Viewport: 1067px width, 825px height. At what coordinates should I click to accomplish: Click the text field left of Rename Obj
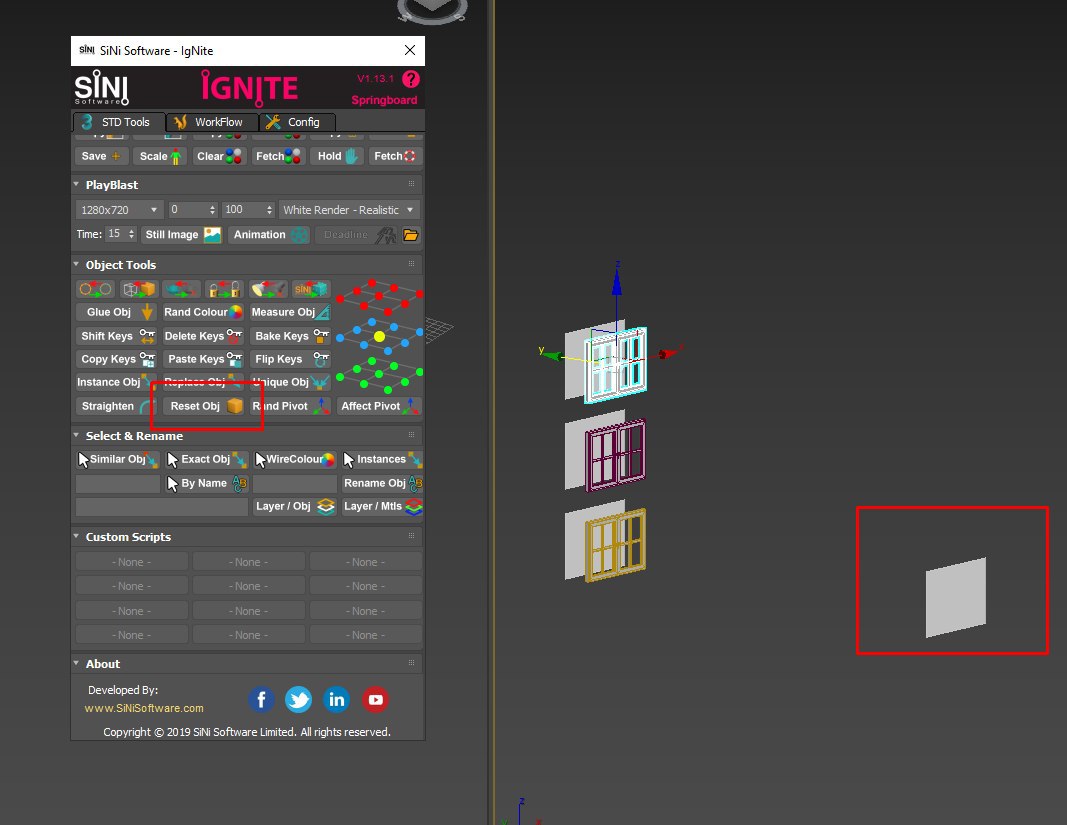295,484
